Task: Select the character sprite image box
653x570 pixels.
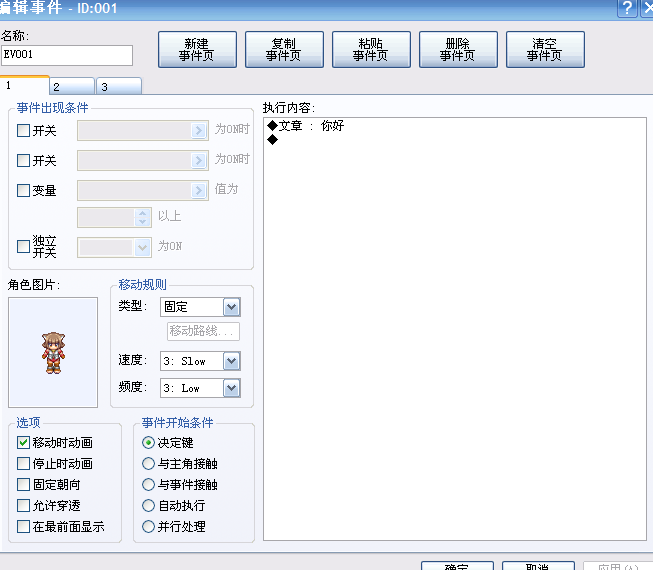Action: [x=53, y=352]
